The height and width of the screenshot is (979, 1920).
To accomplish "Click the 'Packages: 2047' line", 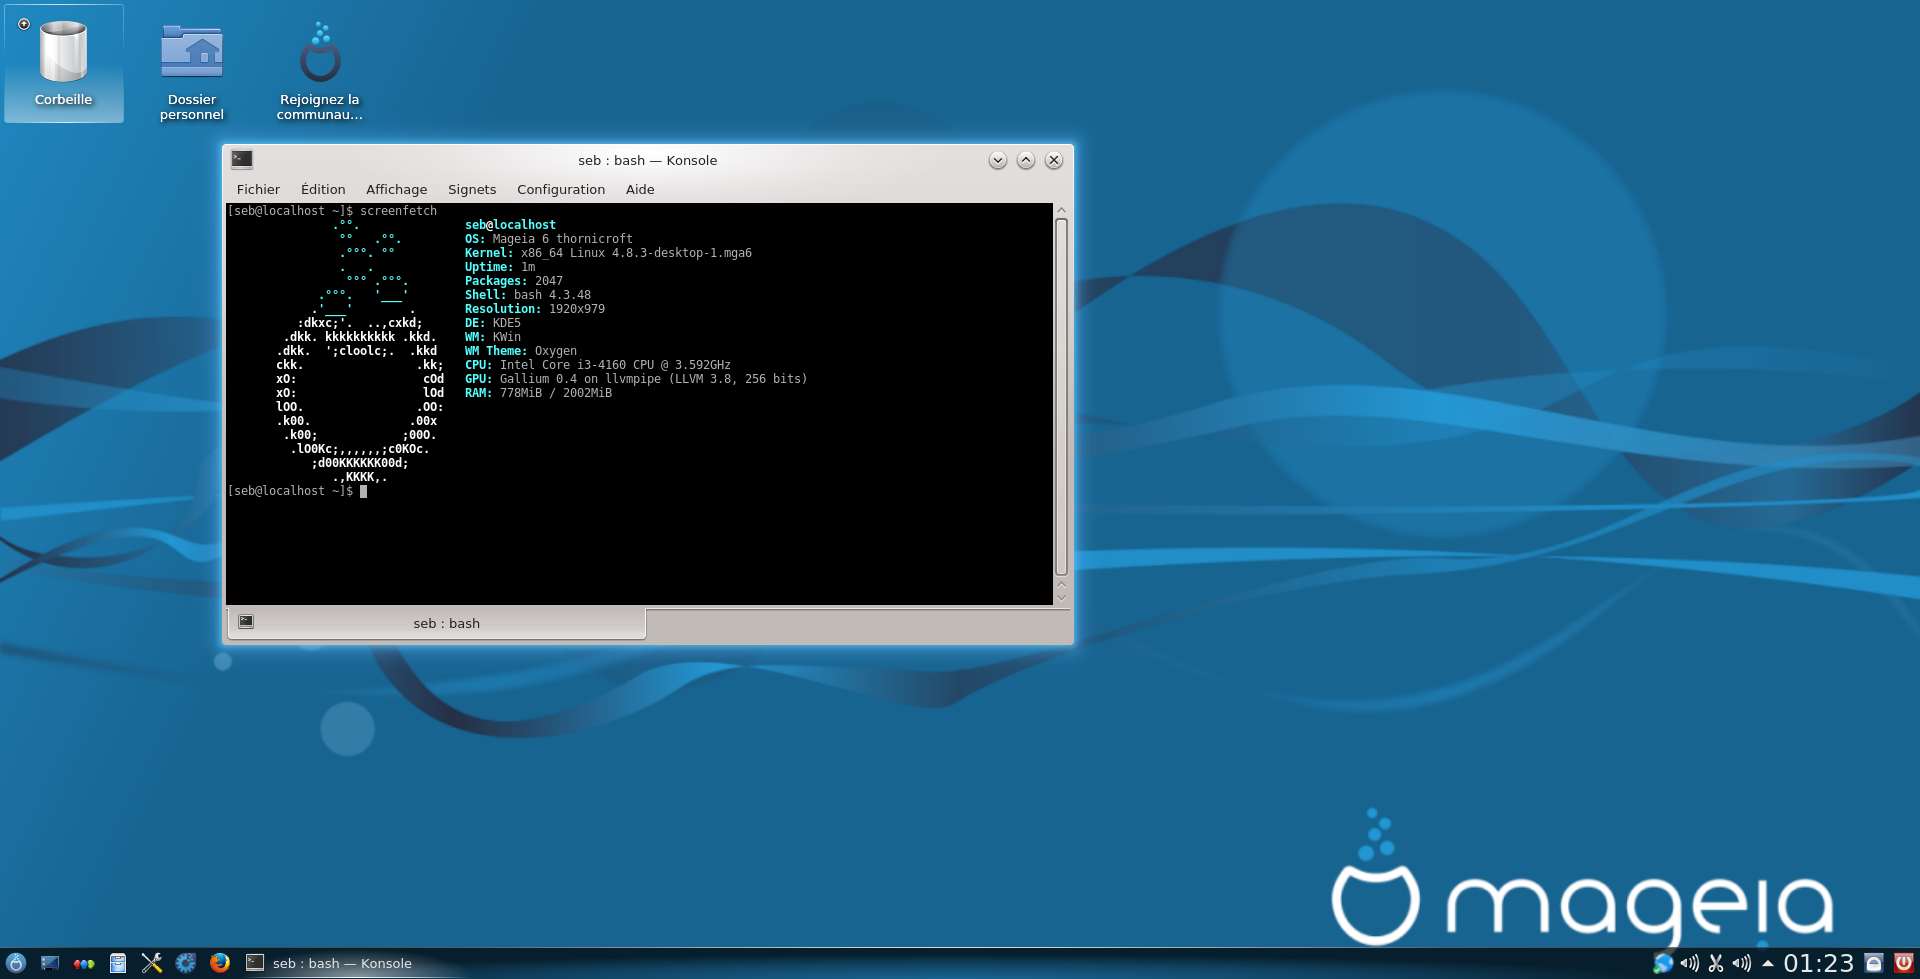I will [514, 281].
